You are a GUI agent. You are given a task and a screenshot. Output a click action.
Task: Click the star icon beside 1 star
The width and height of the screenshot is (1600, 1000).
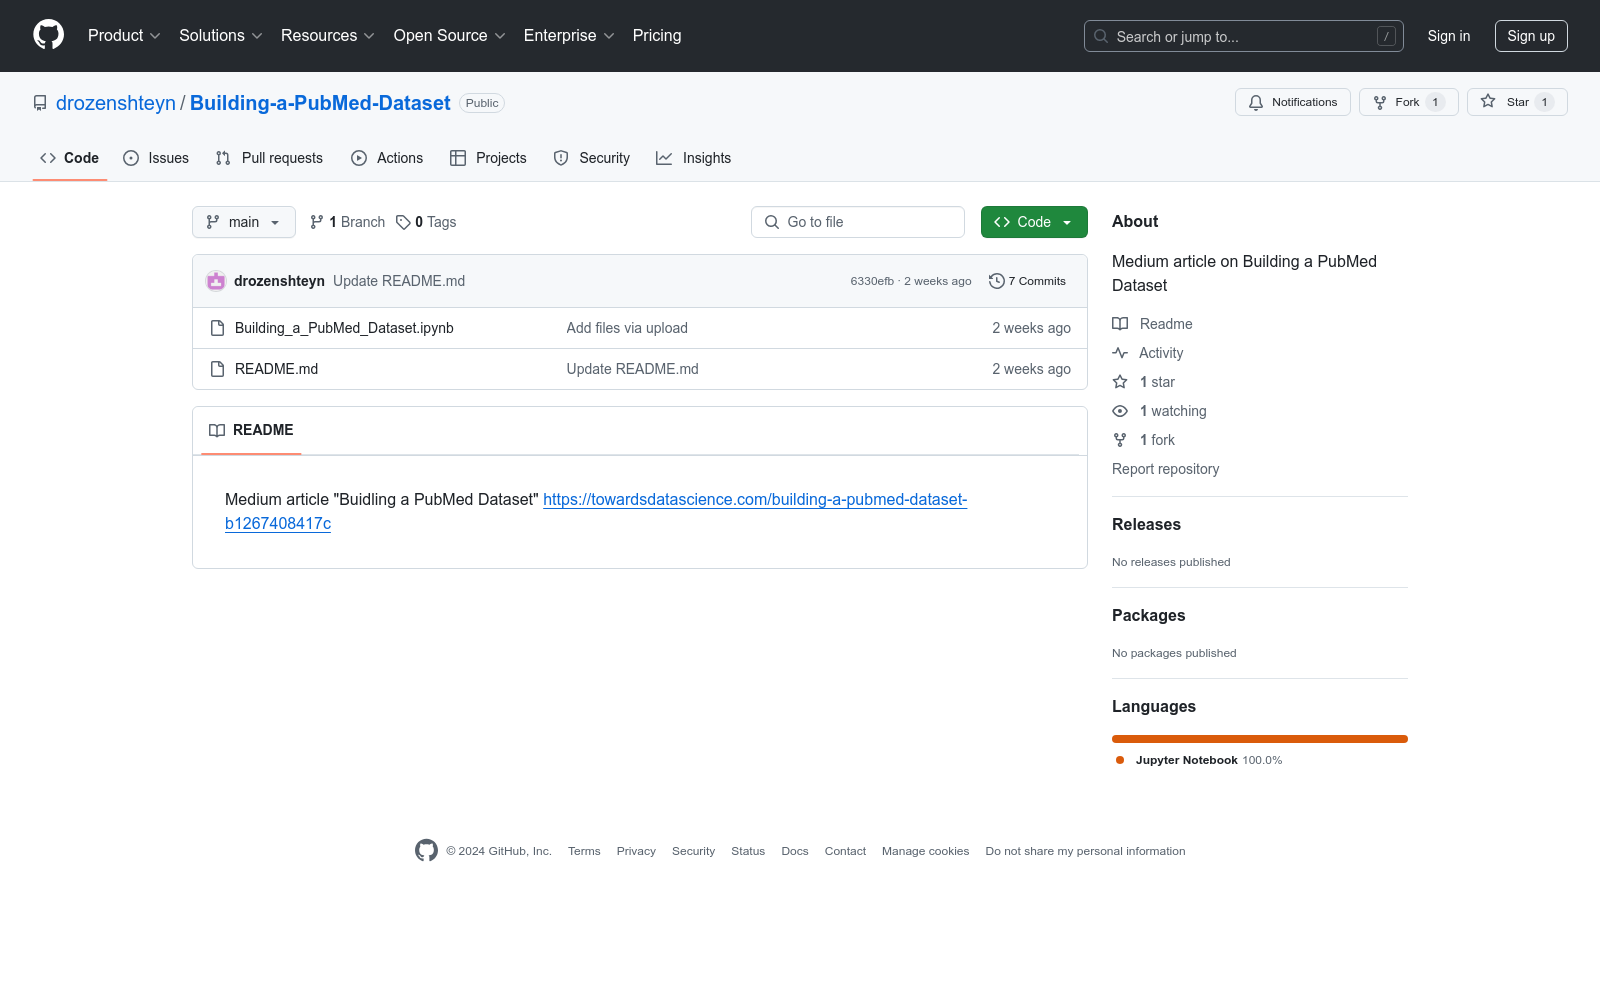coord(1120,382)
